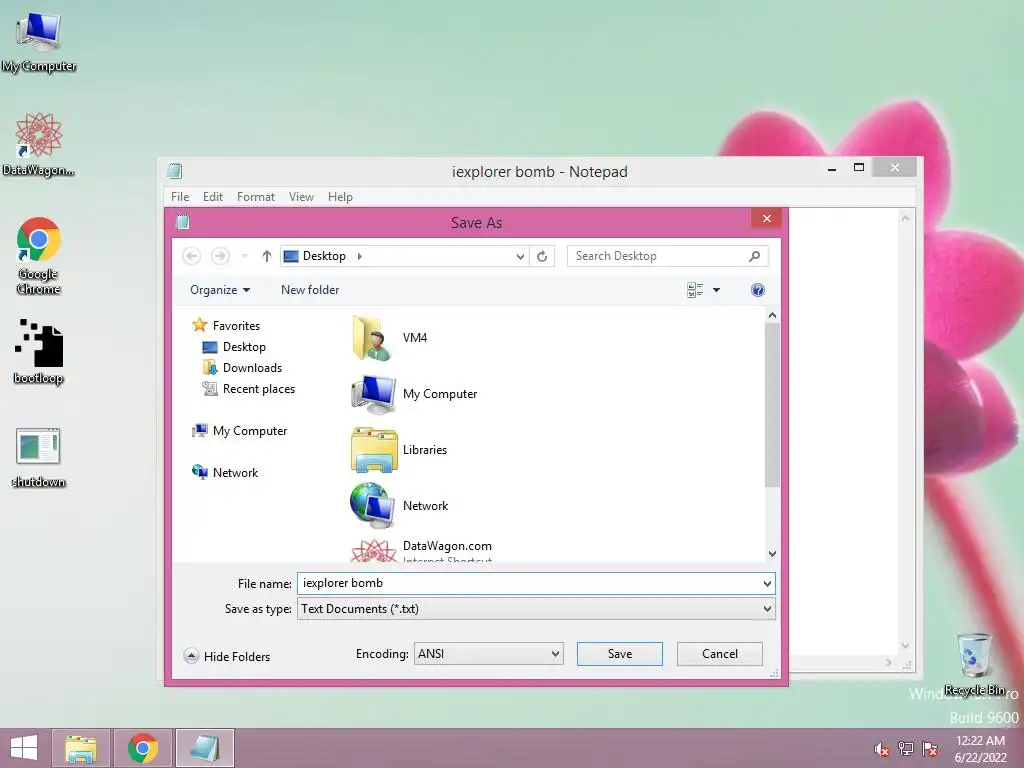This screenshot has height=768, width=1024.
Task: Click the file list scroll up arrow
Action: (772, 315)
